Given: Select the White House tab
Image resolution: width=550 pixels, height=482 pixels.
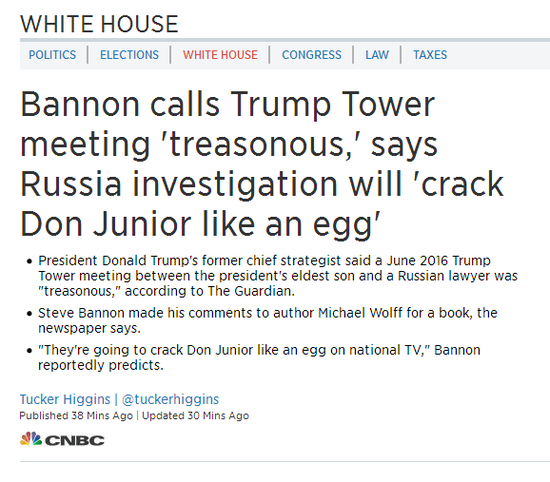Looking at the screenshot, I should point(220,55).
